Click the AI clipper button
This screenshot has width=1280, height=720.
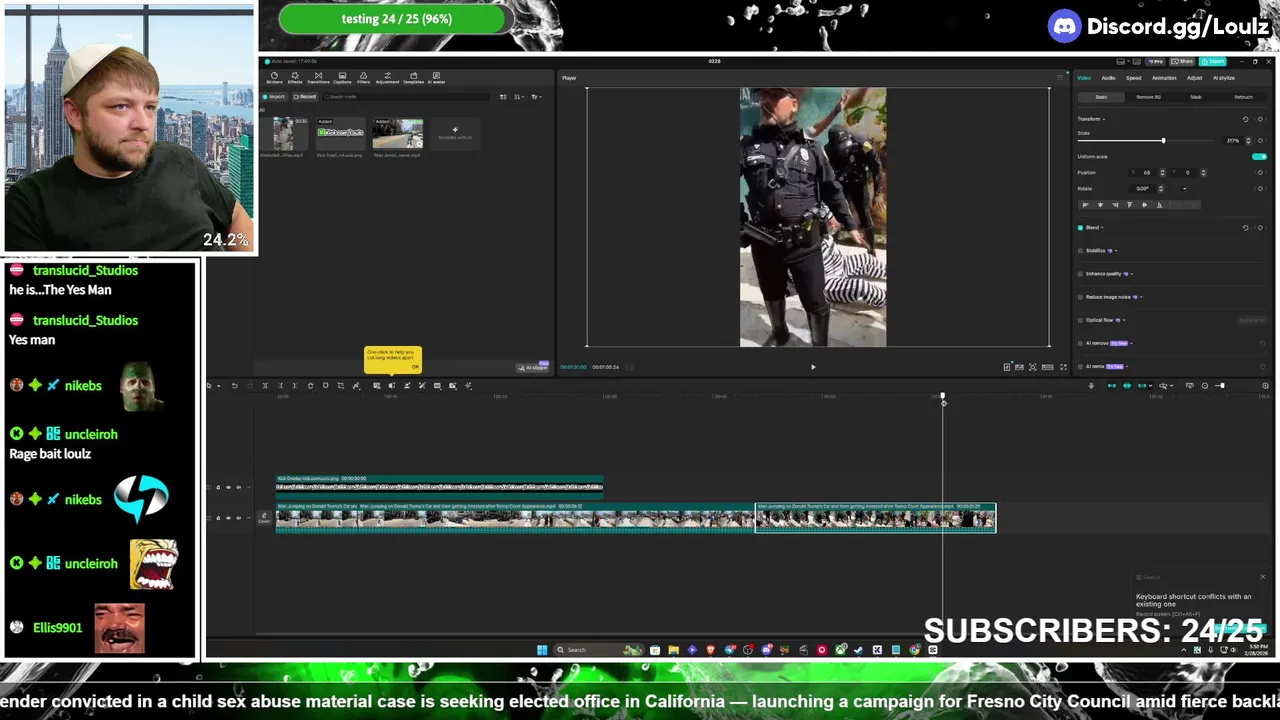click(533, 367)
